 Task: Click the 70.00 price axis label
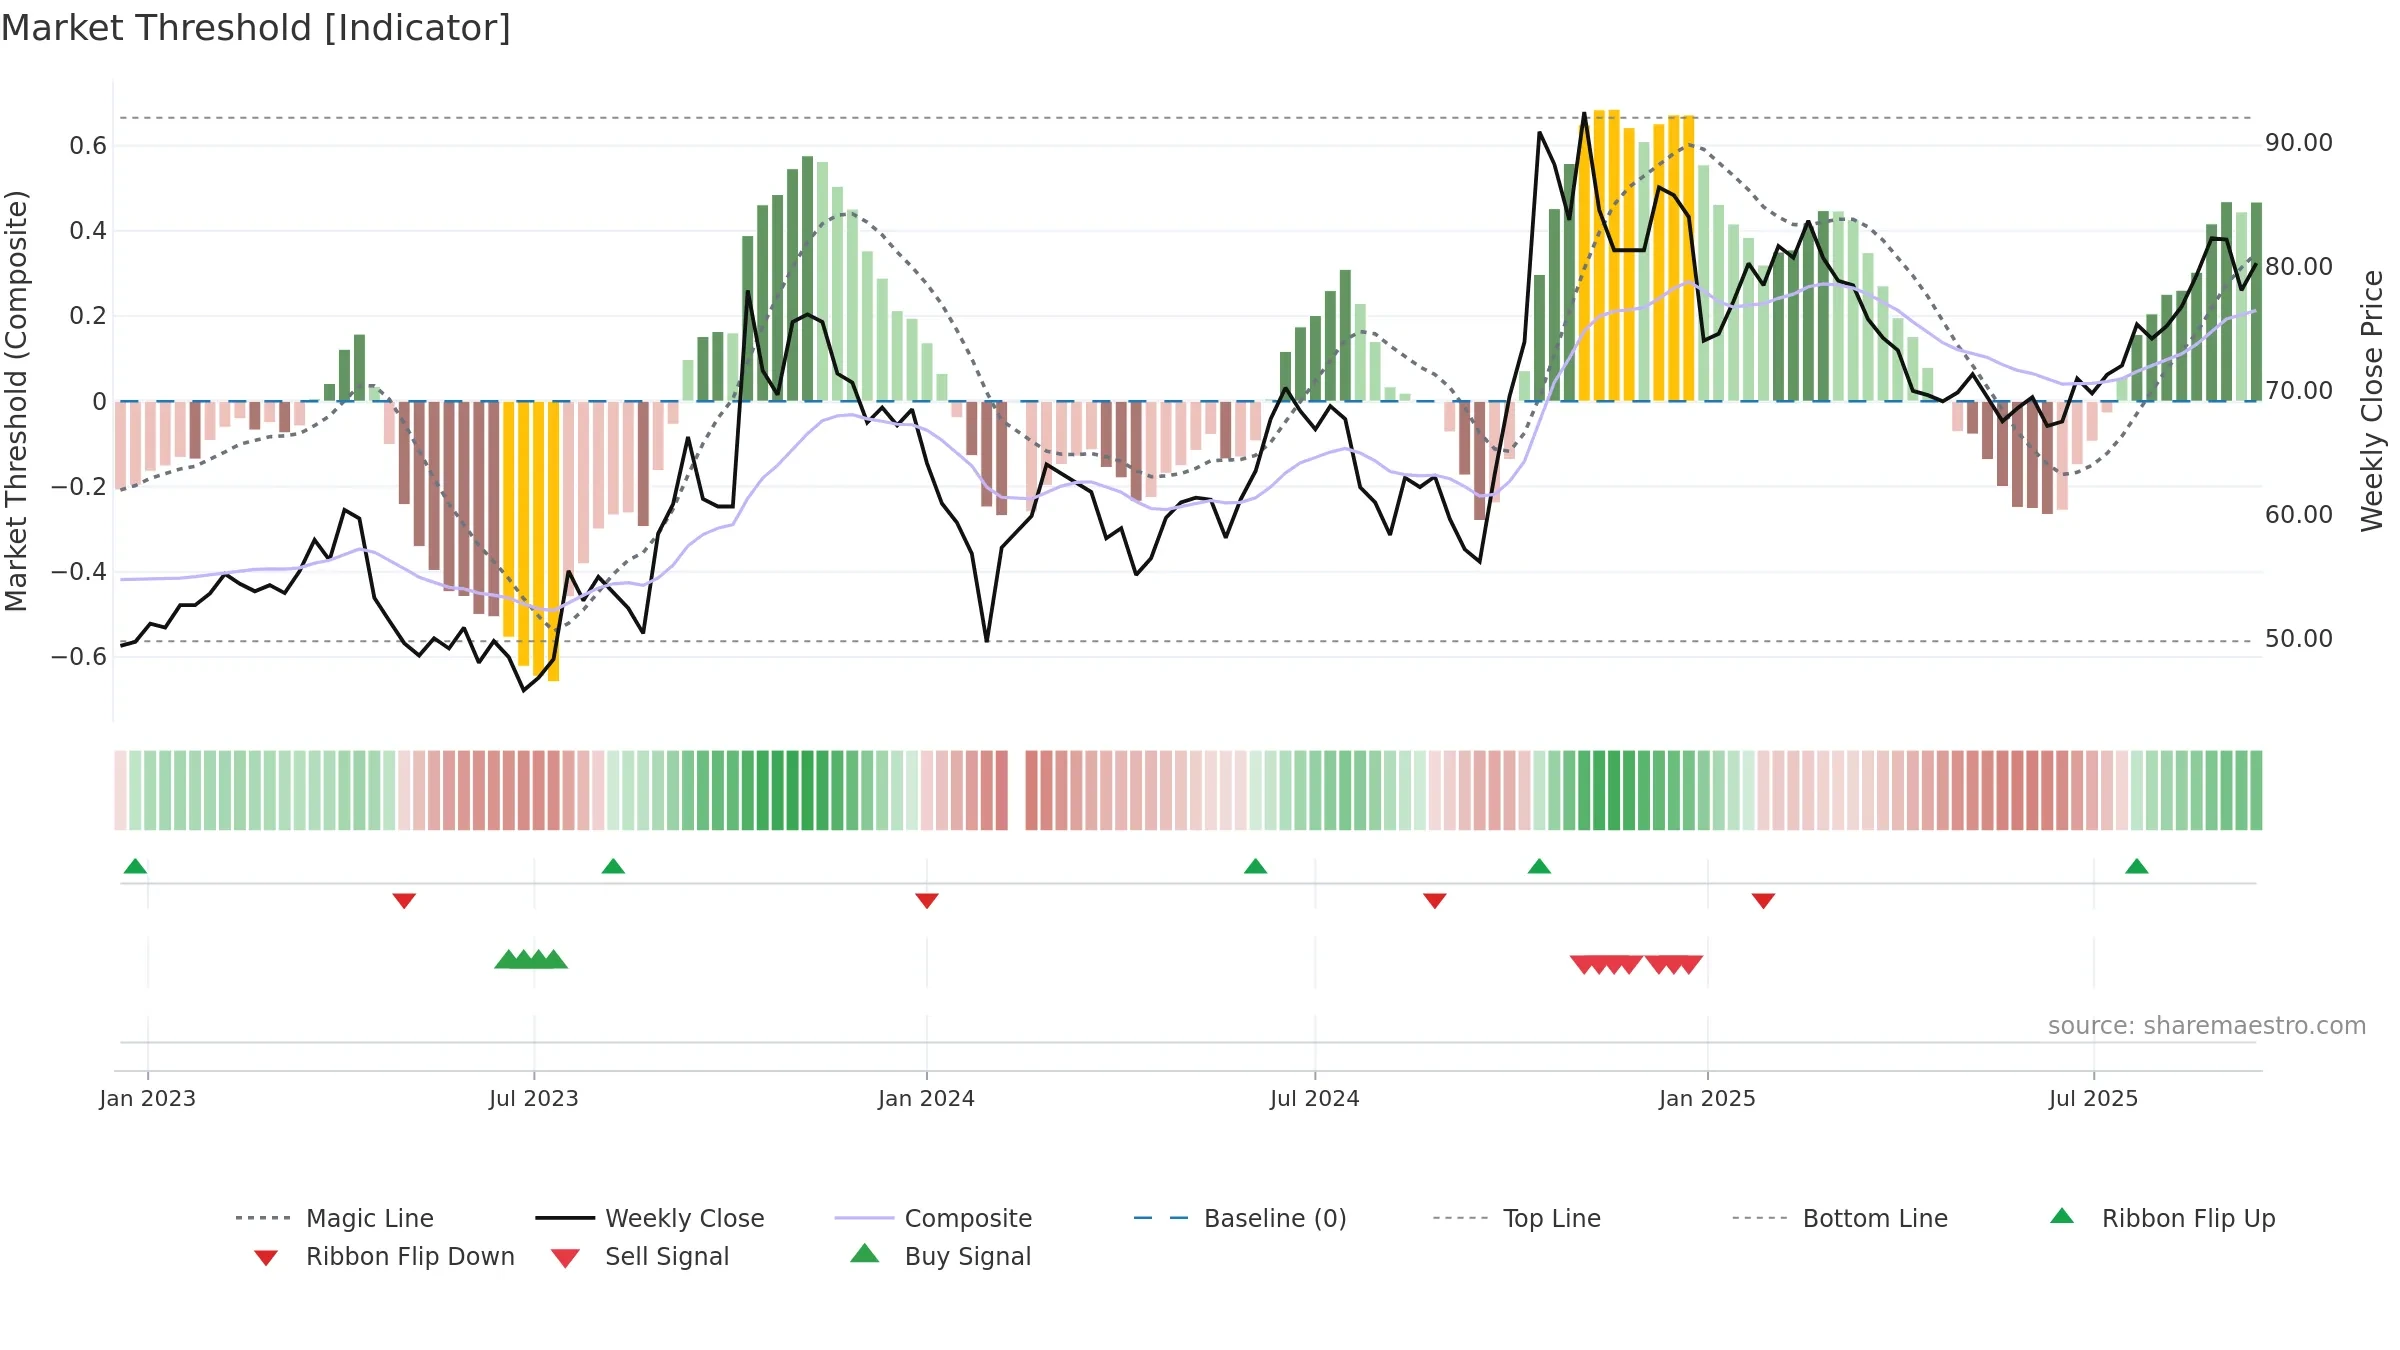click(2299, 391)
